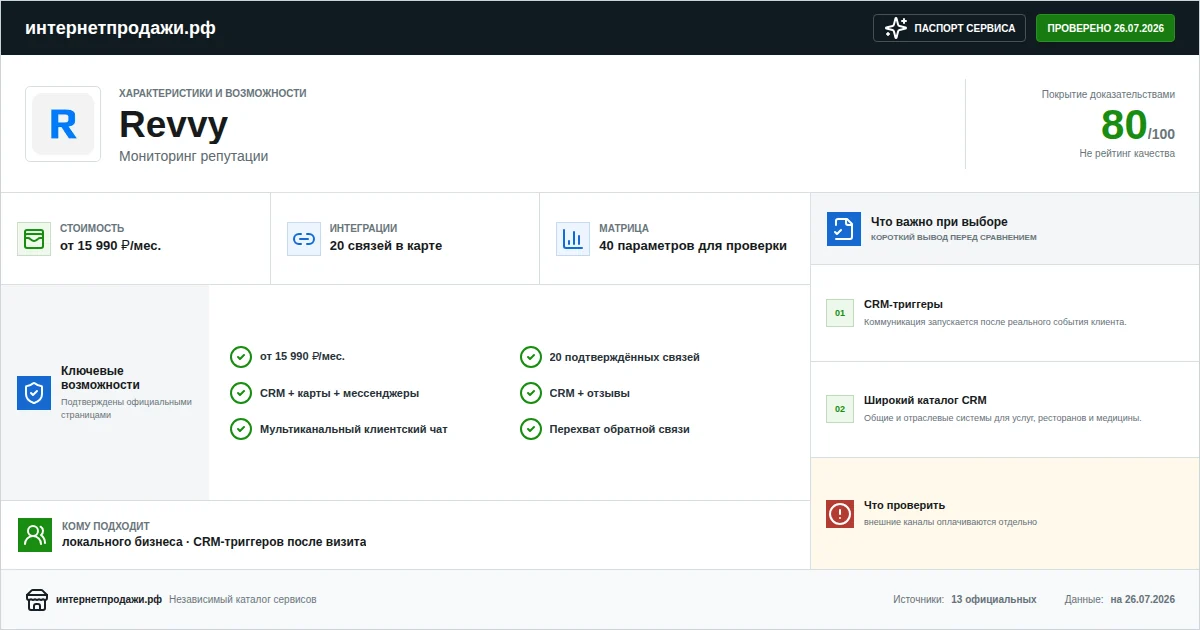1200x630 pixels.
Task: Click the footer интернетпродажи.рф link
Action: 109,600
